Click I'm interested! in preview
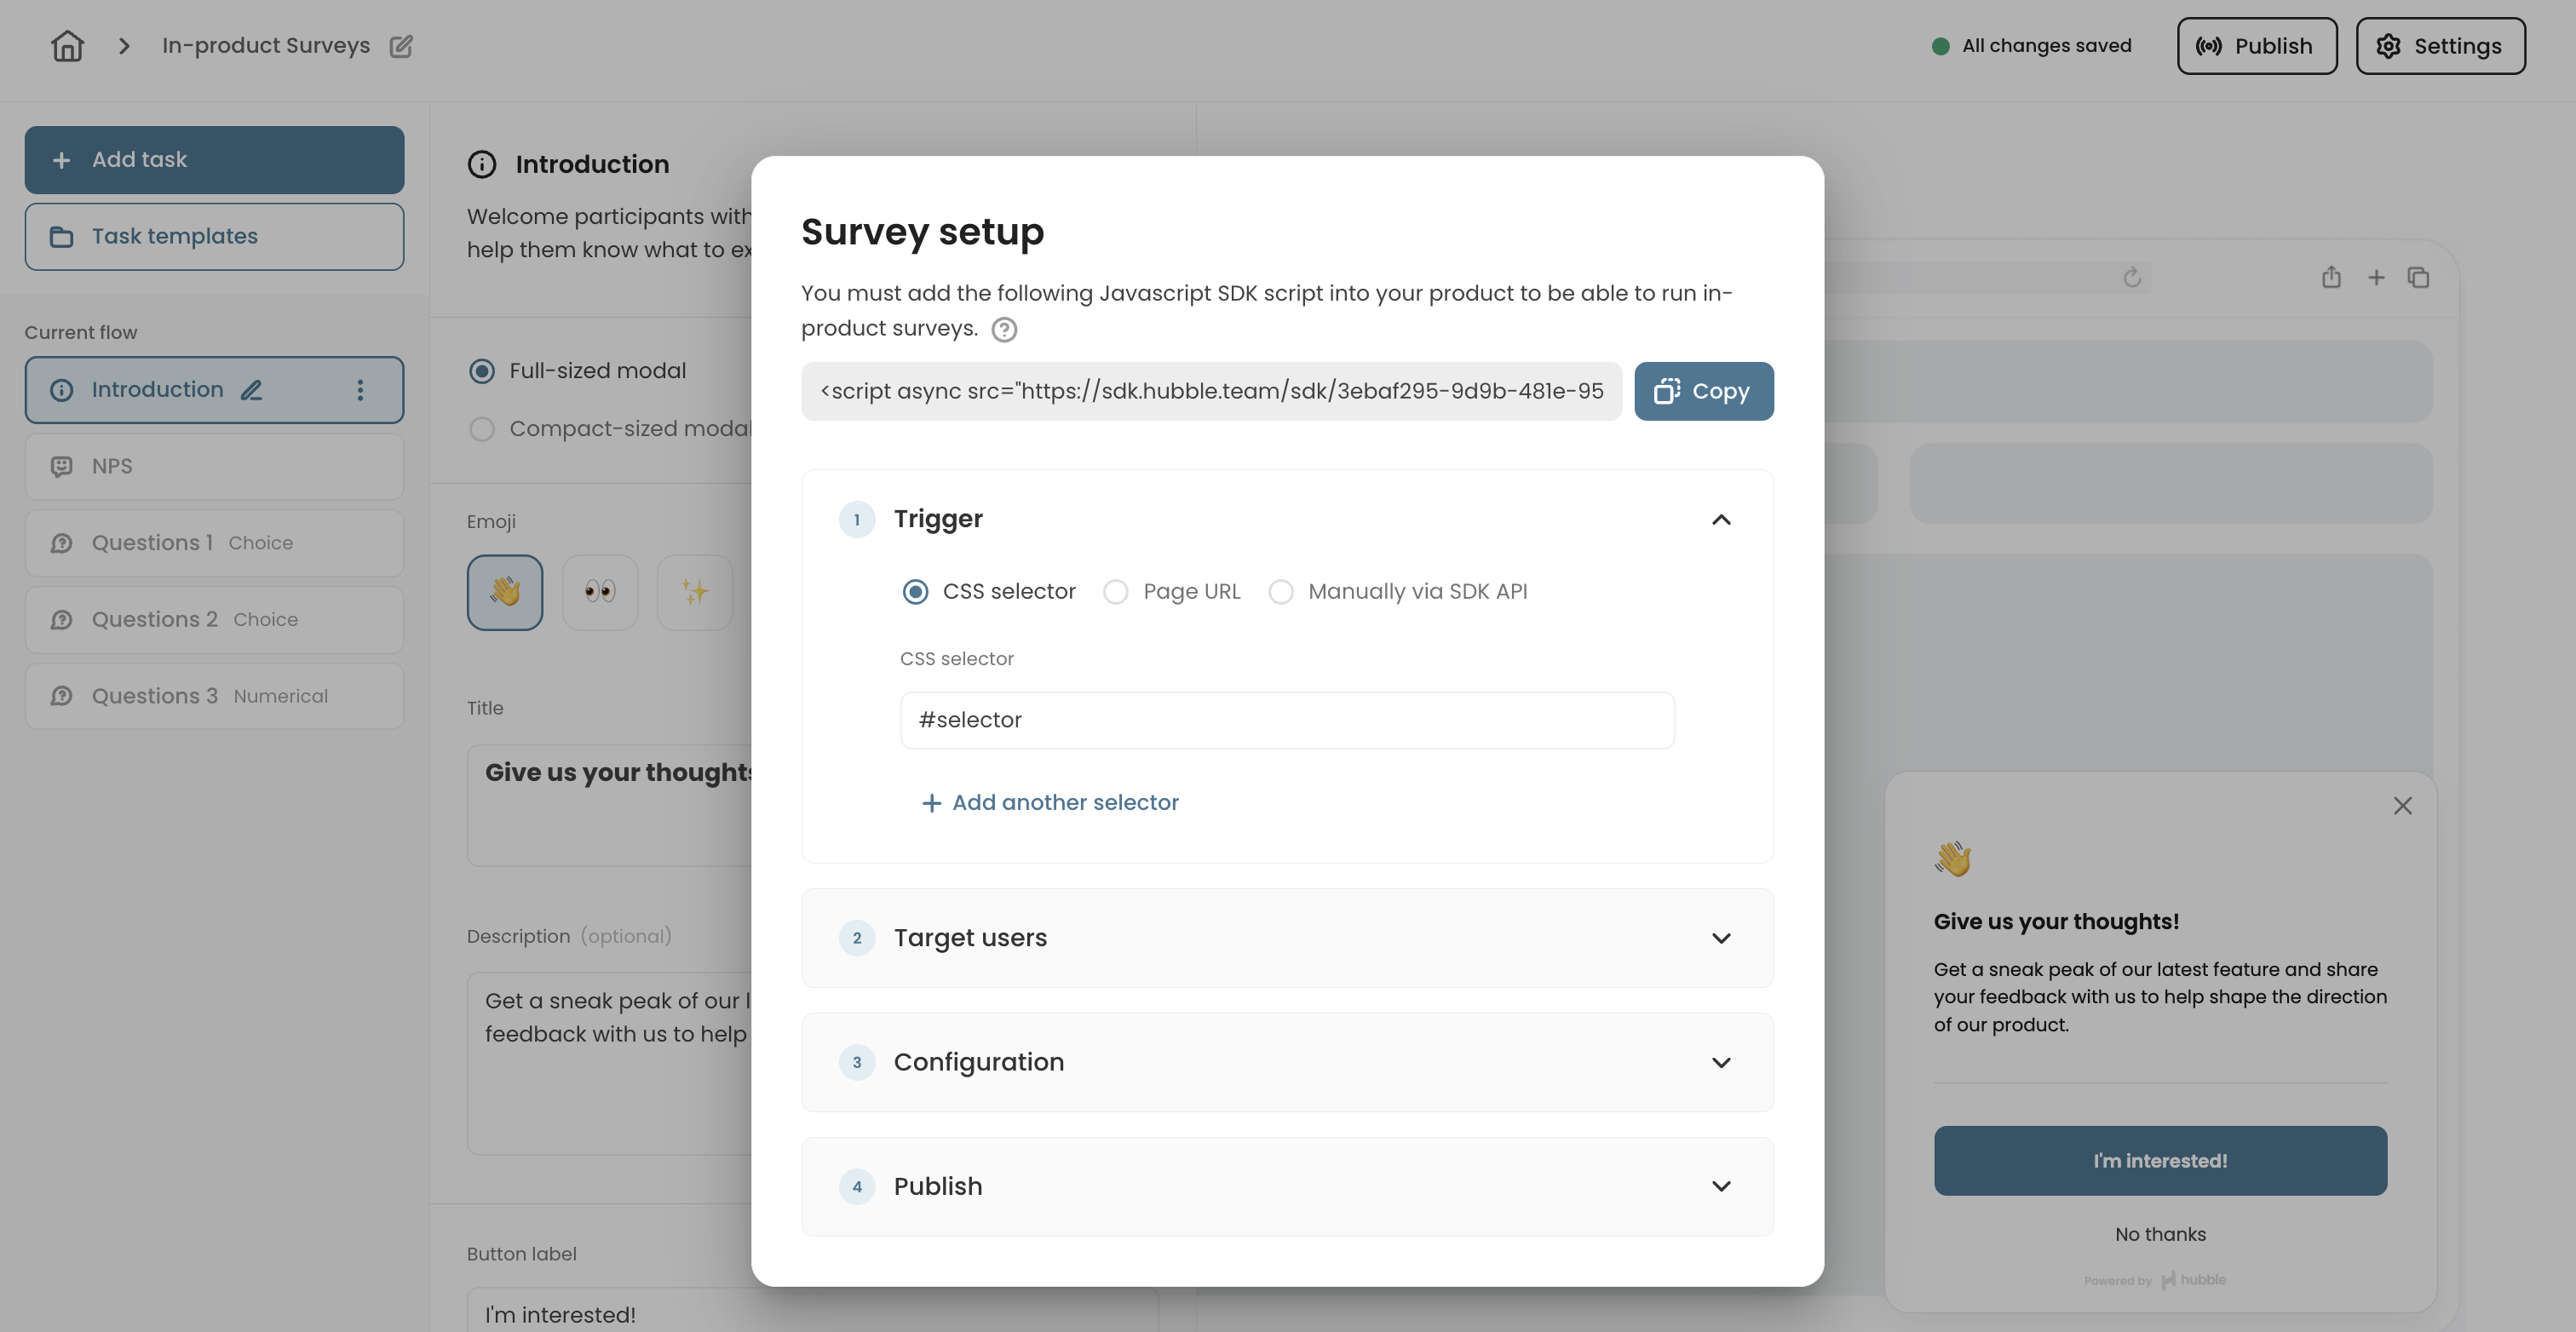The image size is (2576, 1332). pyautogui.click(x=2160, y=1161)
